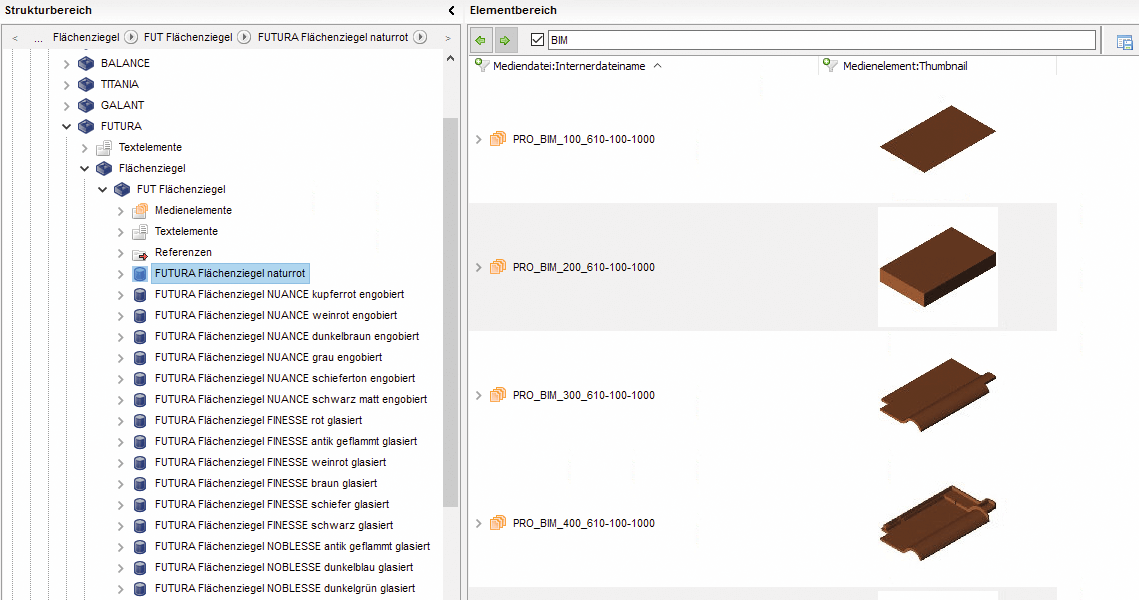Image resolution: width=1140 pixels, height=600 pixels.
Task: Click the Medienelement:Thumbnail column header
Action: (905, 66)
